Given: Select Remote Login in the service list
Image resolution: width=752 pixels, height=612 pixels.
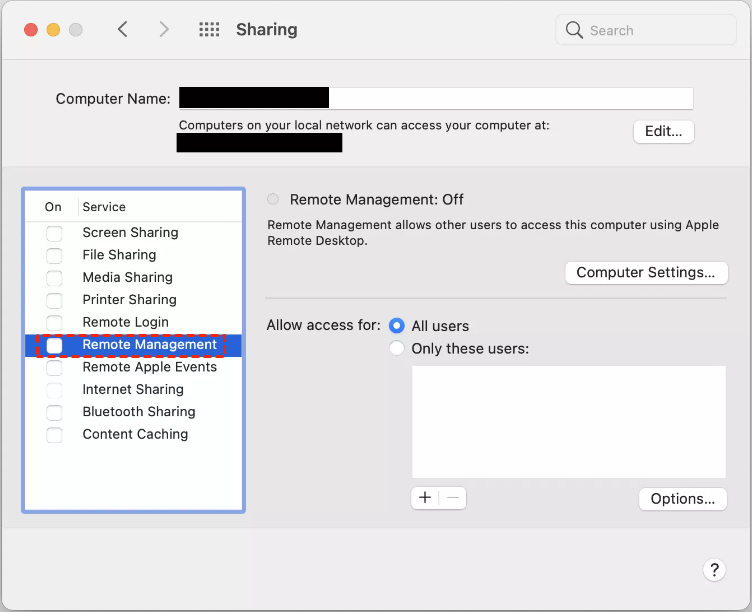Looking at the screenshot, I should (x=125, y=322).
